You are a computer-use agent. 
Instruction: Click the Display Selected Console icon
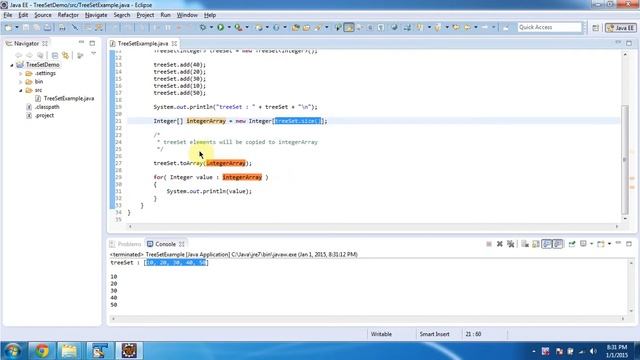click(x=583, y=244)
